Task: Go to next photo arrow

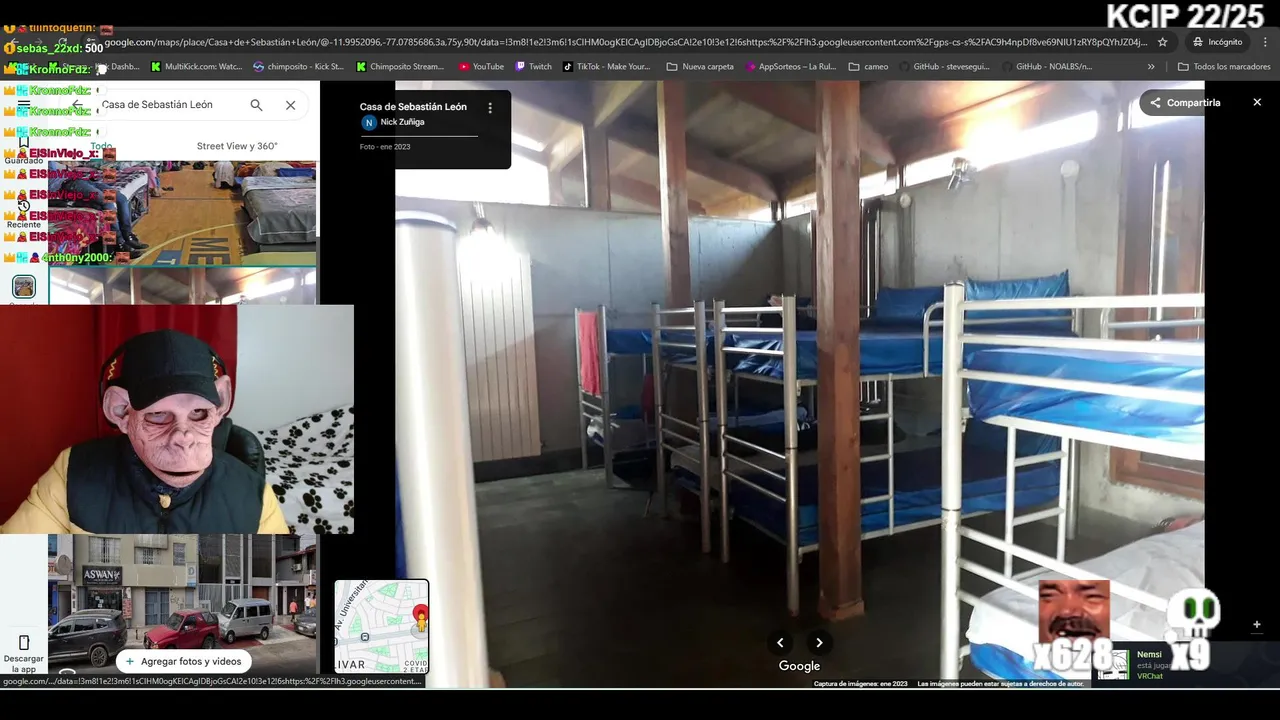Action: (x=819, y=643)
